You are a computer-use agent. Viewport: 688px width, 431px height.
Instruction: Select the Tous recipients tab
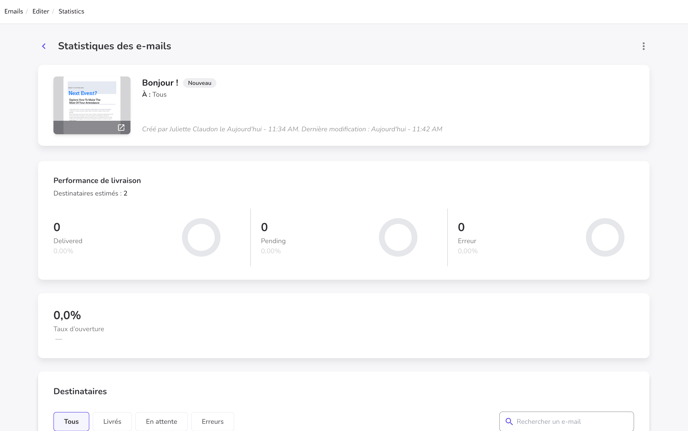point(71,422)
